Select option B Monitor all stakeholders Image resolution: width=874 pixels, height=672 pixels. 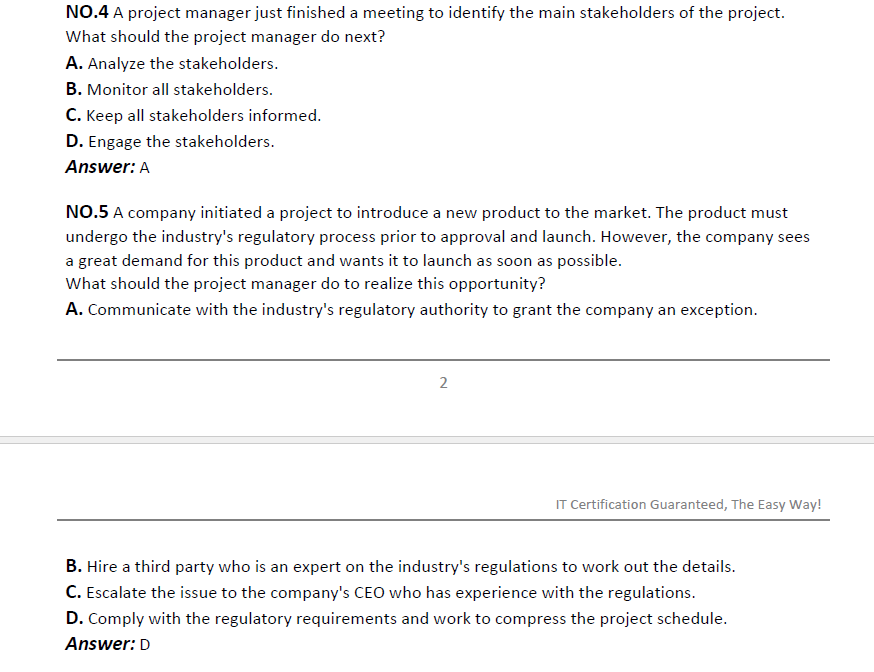click(x=169, y=90)
